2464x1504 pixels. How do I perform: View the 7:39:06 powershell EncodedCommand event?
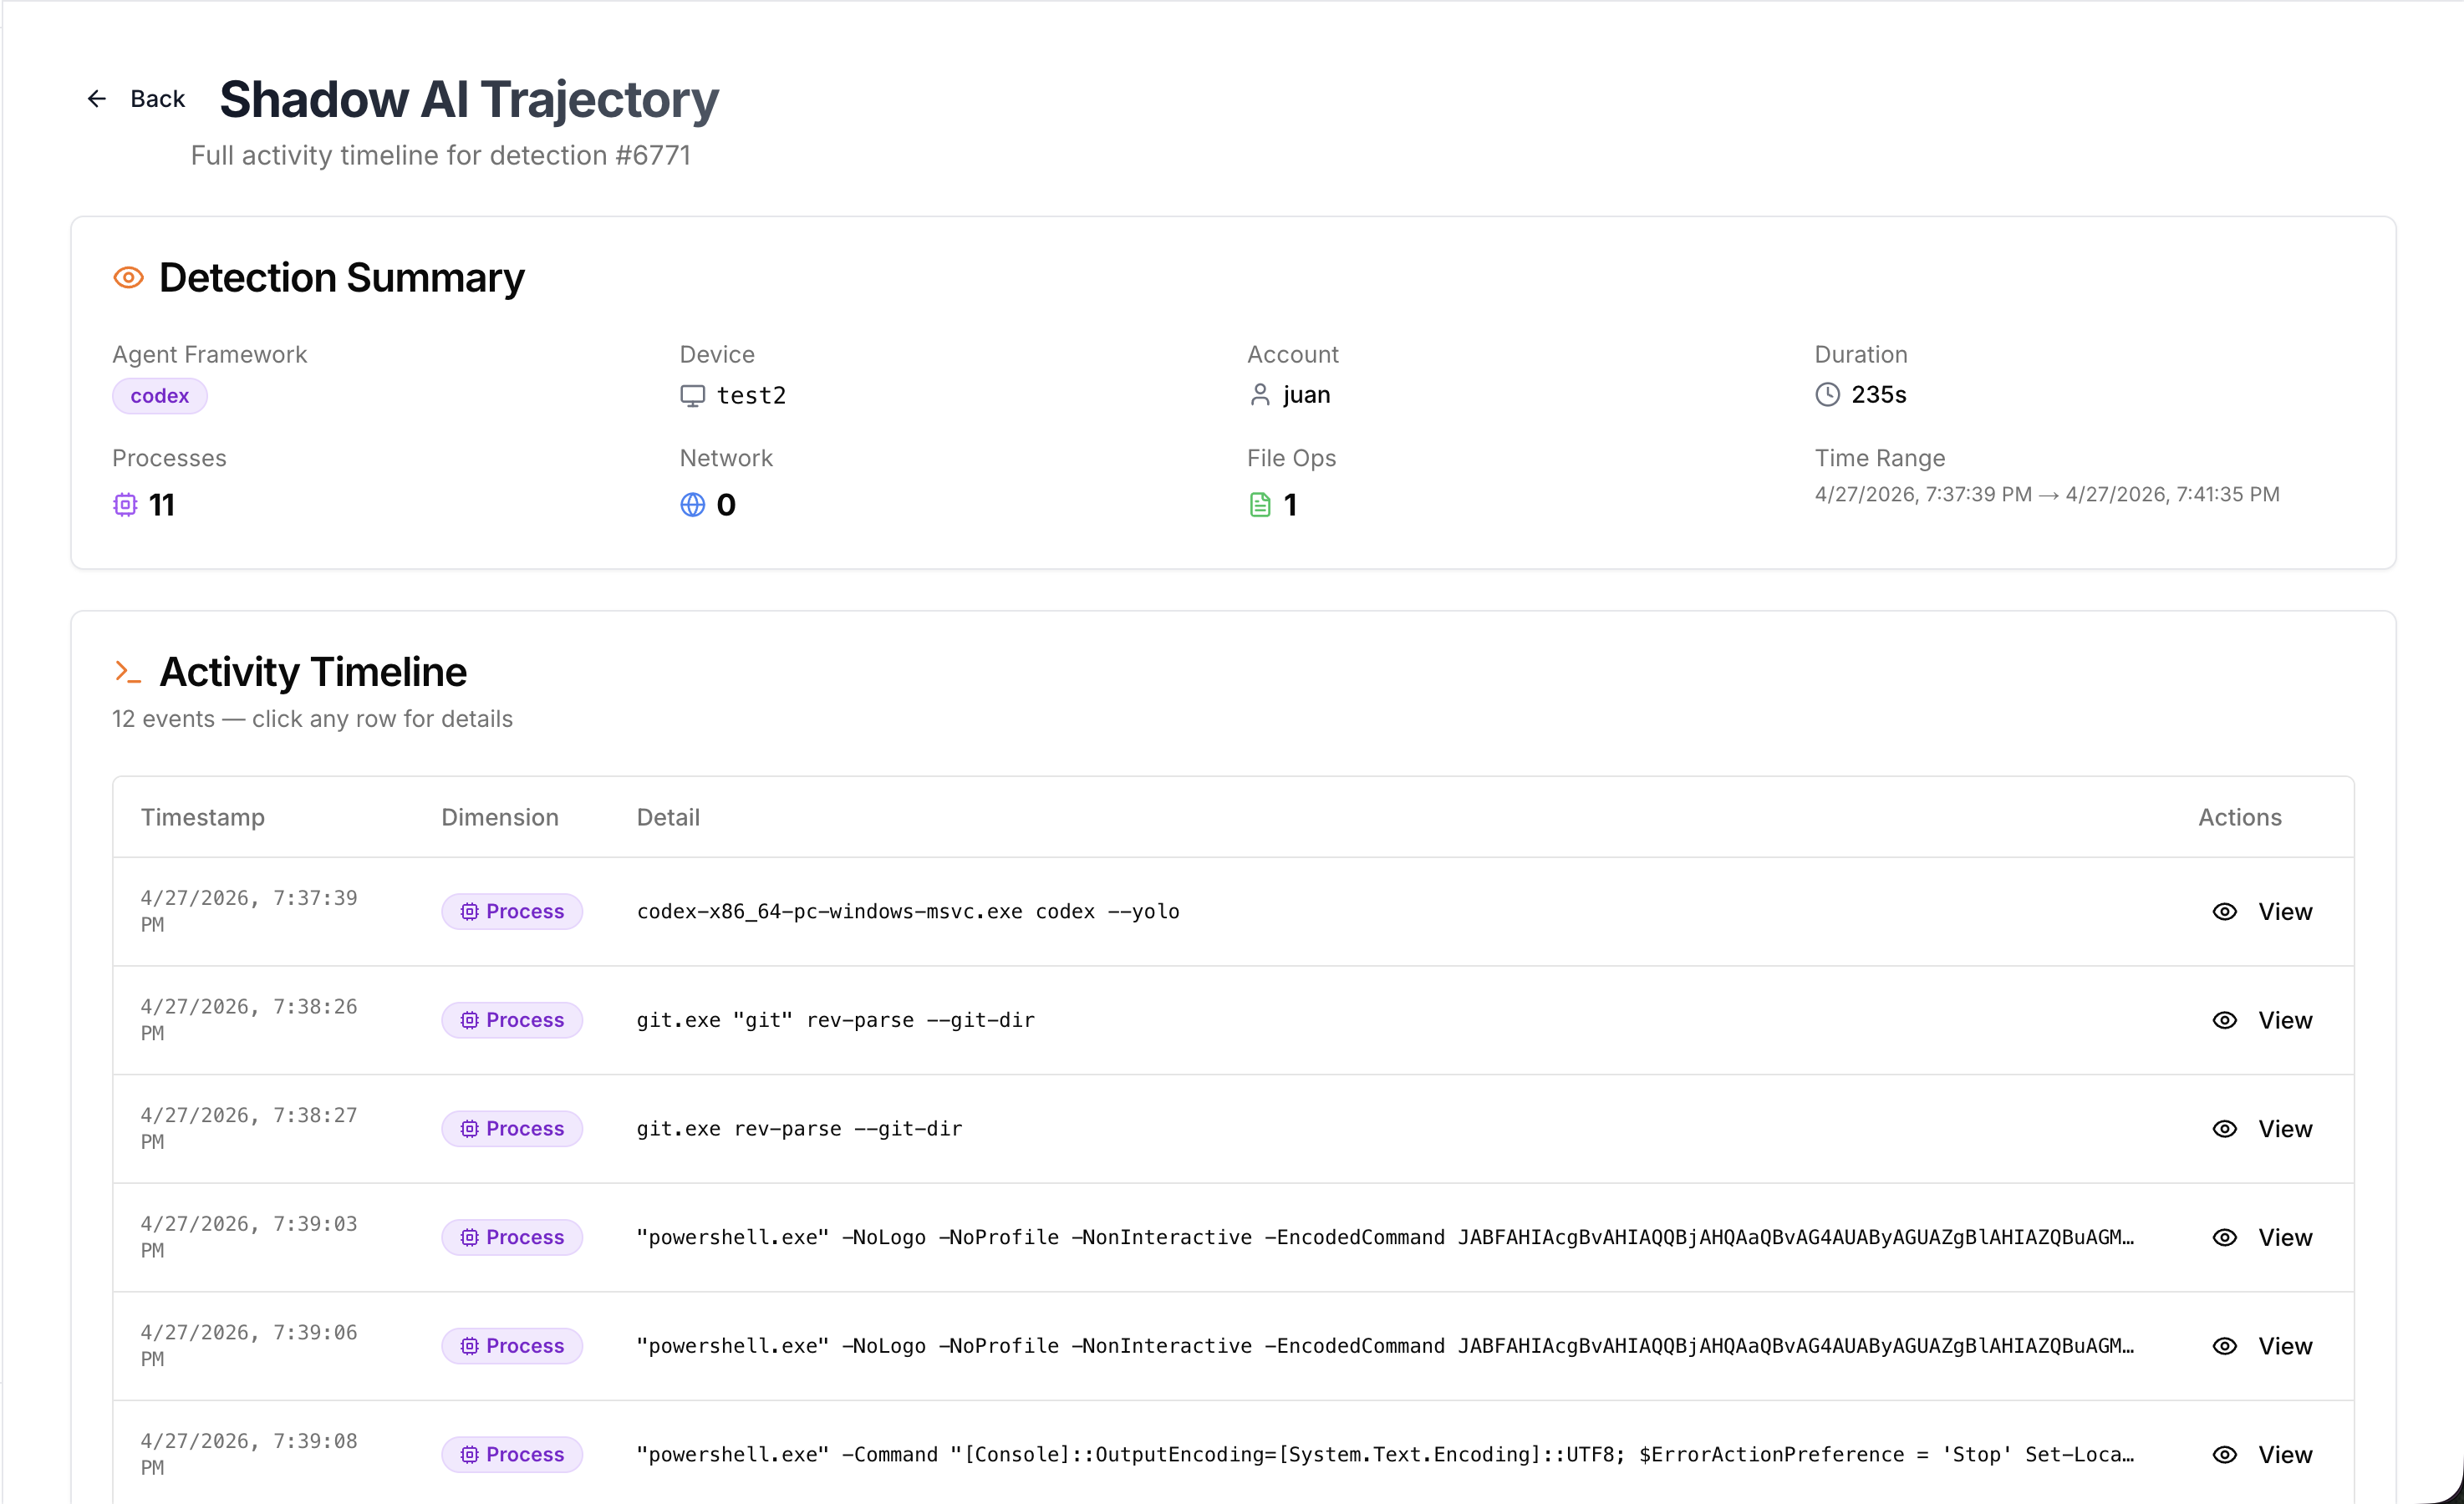pos(2263,1346)
